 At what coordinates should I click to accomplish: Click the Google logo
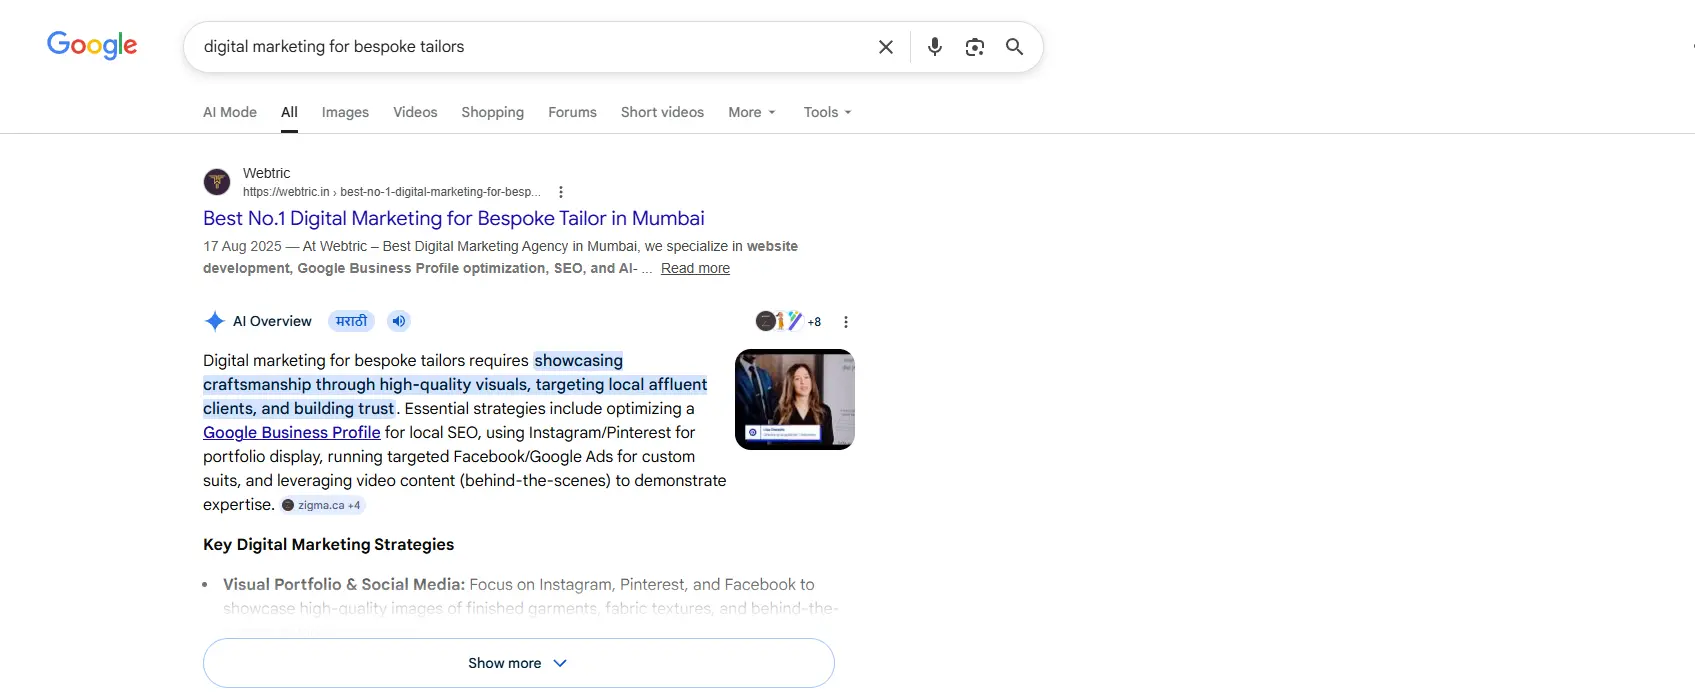(x=92, y=45)
